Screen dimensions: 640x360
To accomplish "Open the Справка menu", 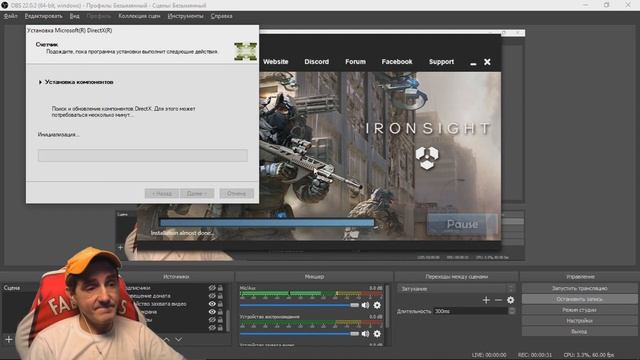I will [x=222, y=16].
